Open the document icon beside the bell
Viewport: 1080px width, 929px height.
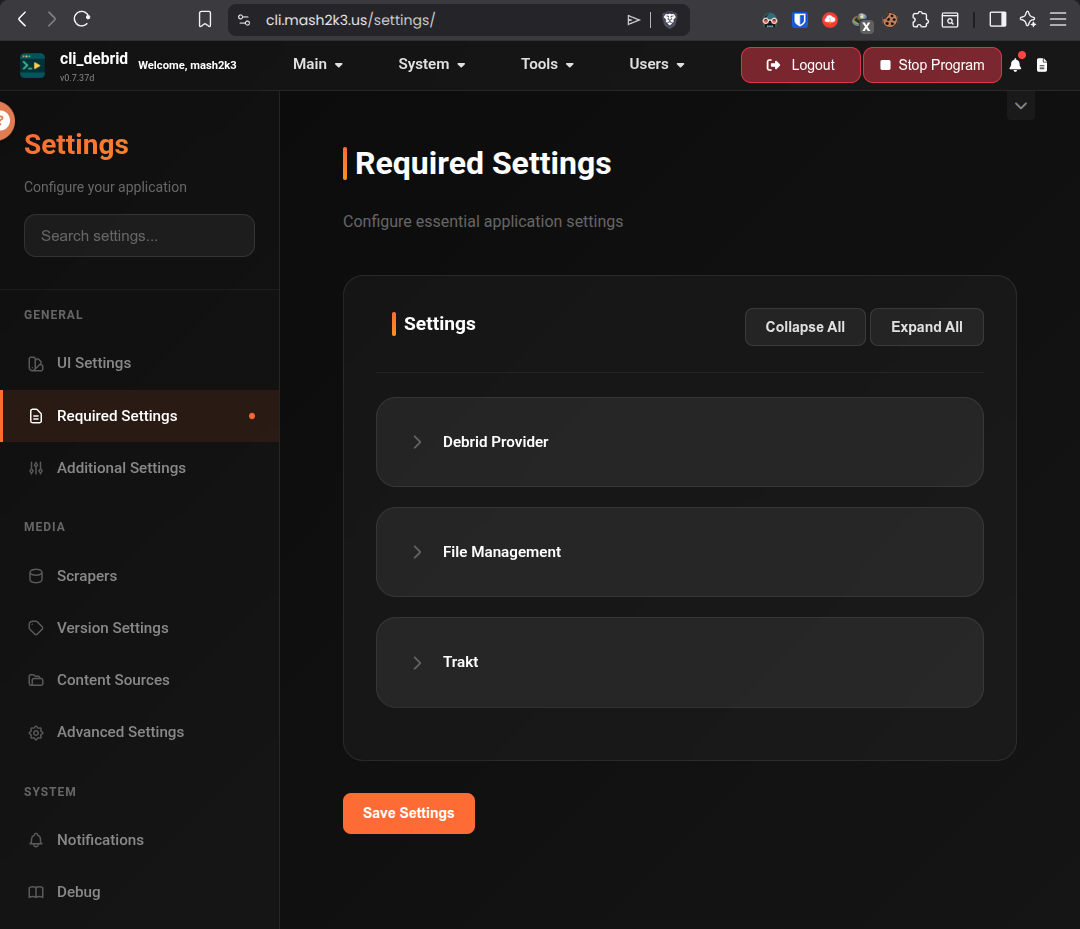pyautogui.click(x=1042, y=65)
